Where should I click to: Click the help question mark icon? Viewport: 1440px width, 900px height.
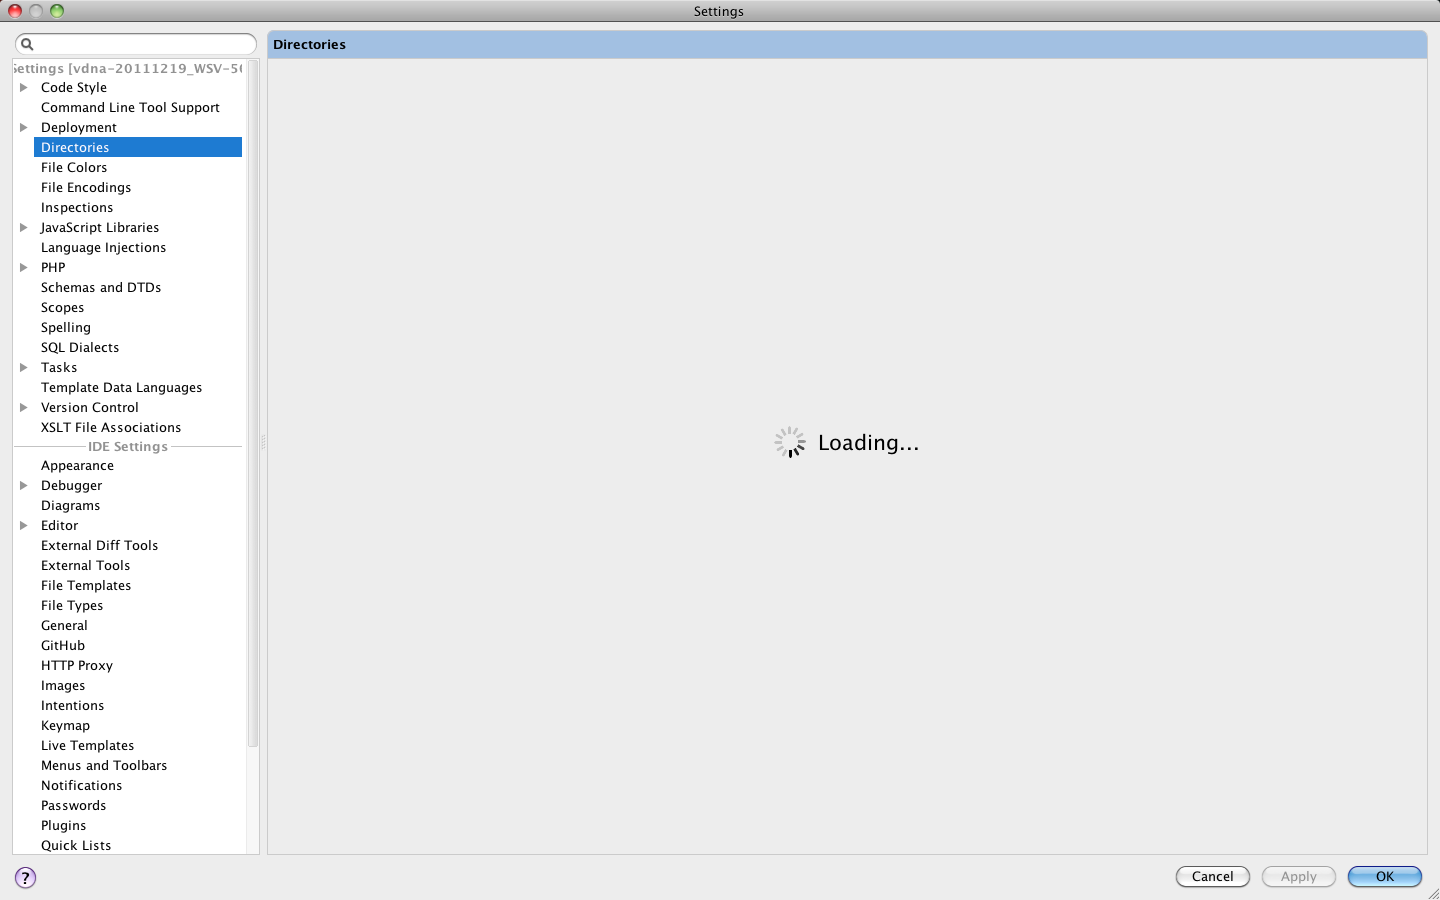[25, 877]
